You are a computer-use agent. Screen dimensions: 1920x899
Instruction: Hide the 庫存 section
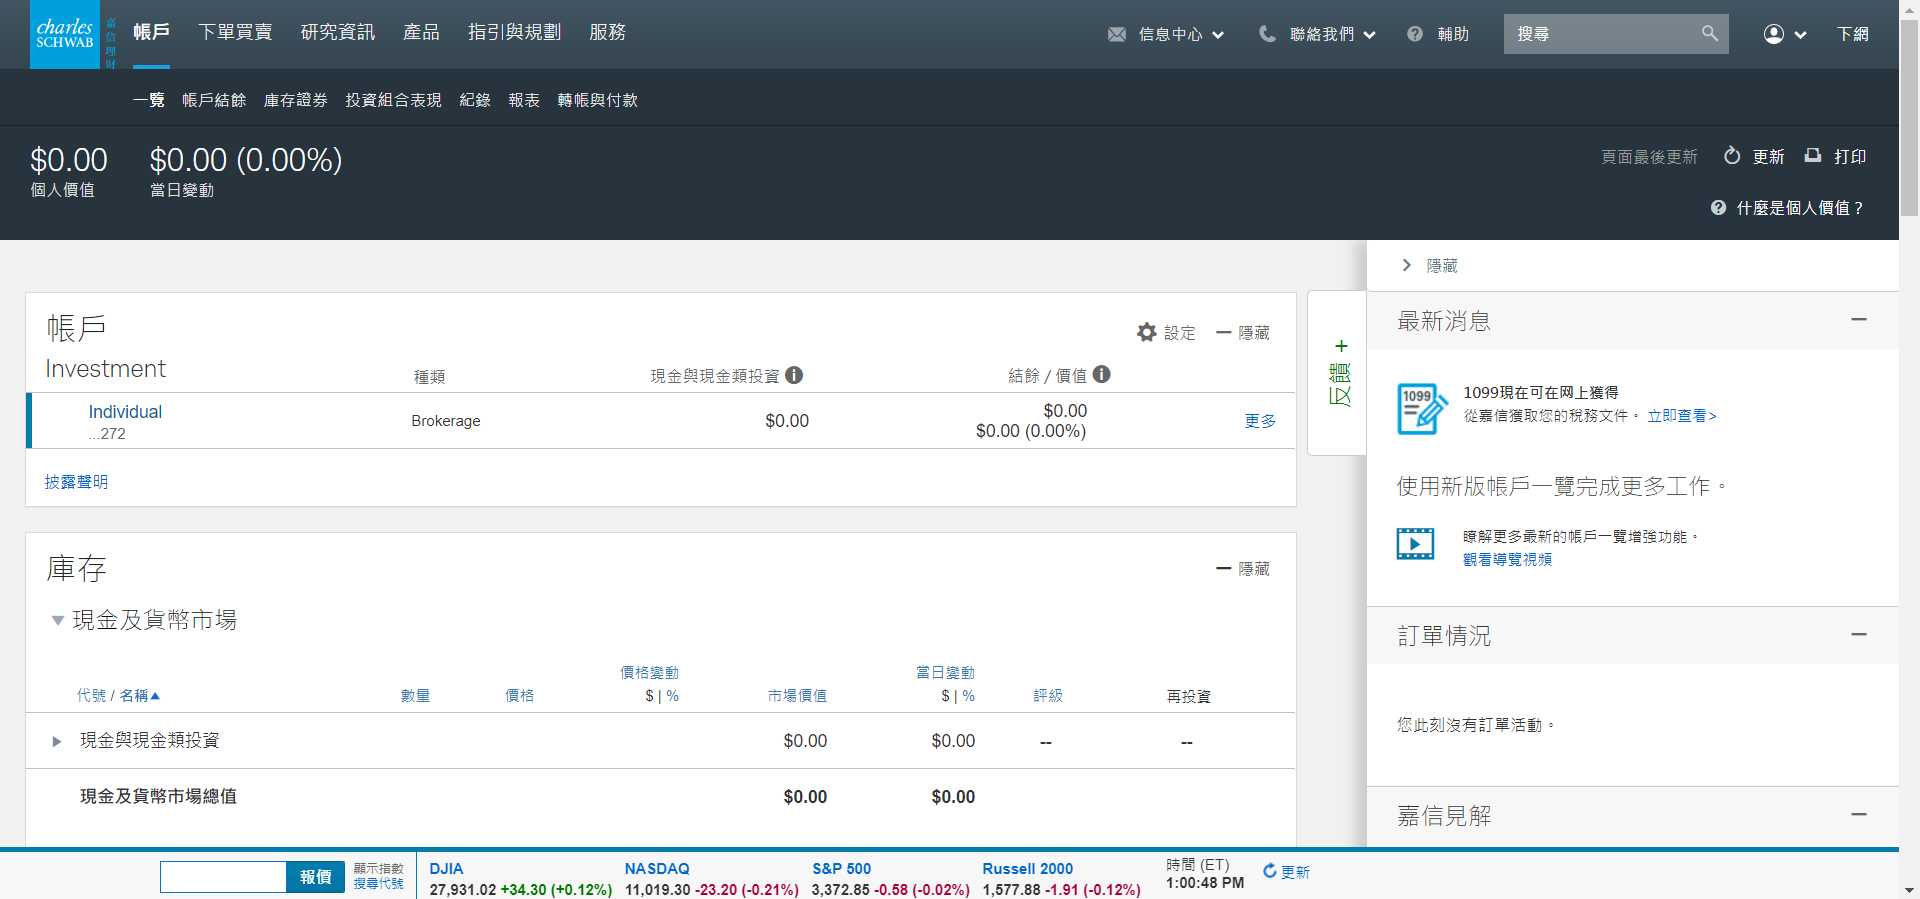pyautogui.click(x=1242, y=568)
